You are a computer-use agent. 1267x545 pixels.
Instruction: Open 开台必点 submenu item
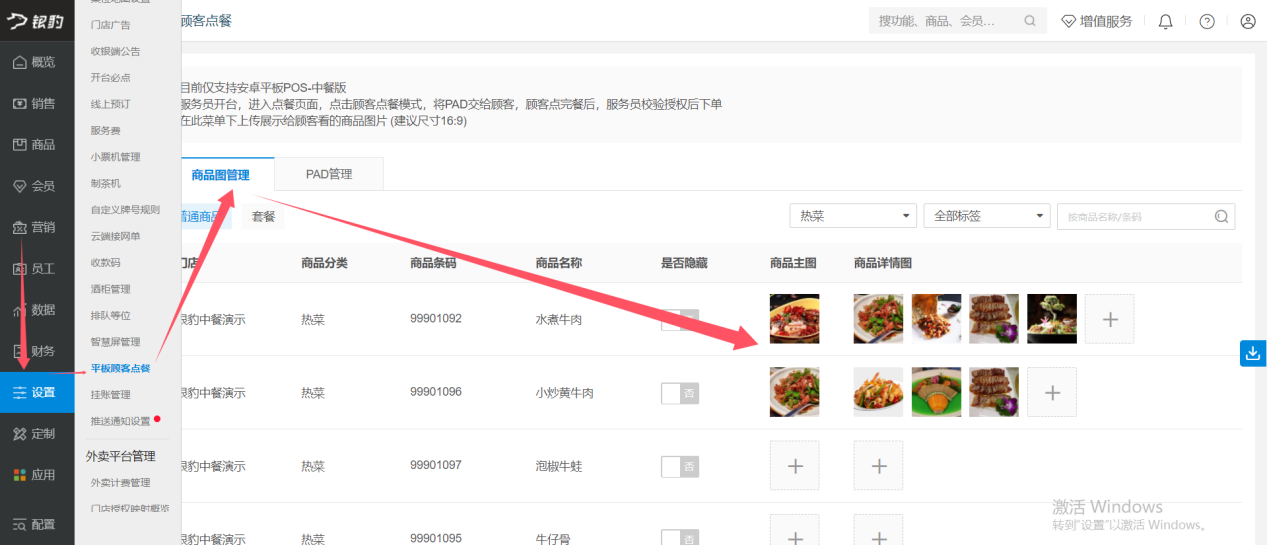point(111,77)
